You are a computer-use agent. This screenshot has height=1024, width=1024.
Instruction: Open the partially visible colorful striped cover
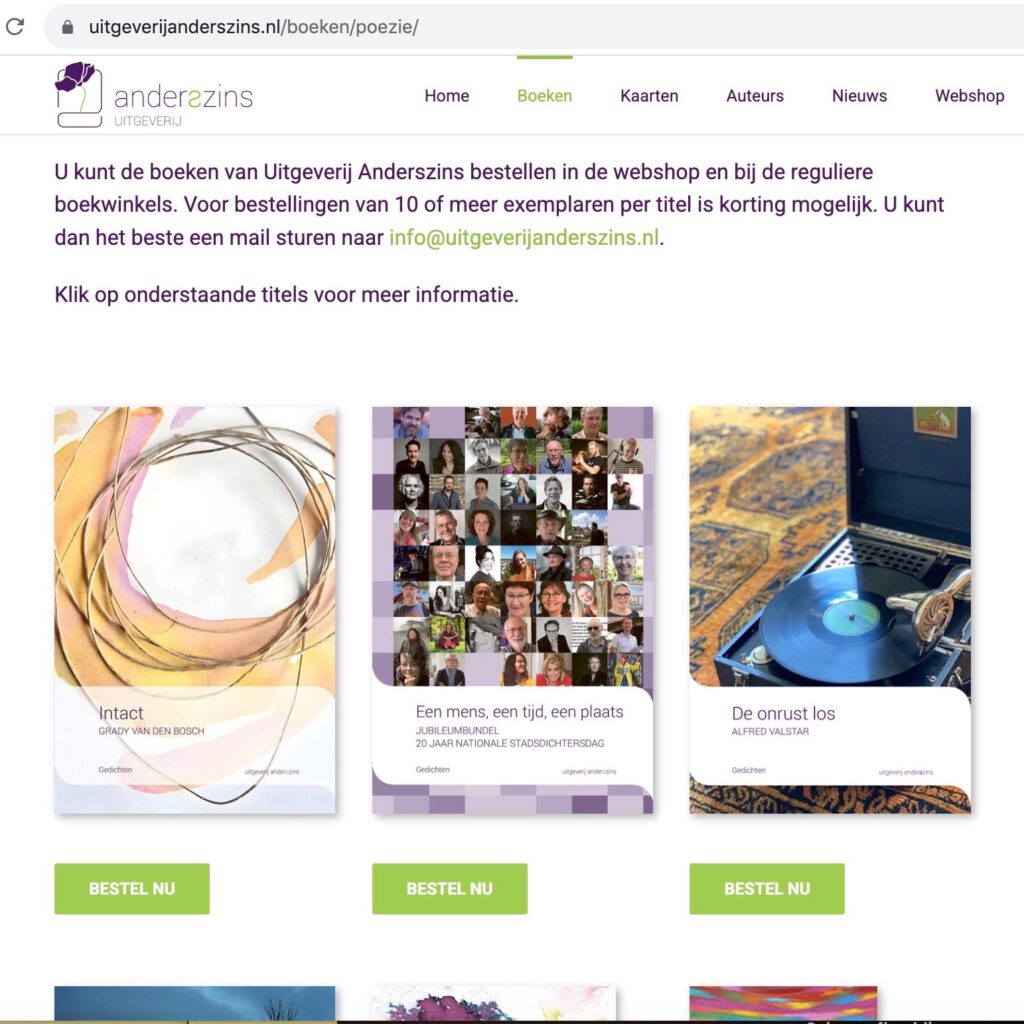coord(783,1004)
